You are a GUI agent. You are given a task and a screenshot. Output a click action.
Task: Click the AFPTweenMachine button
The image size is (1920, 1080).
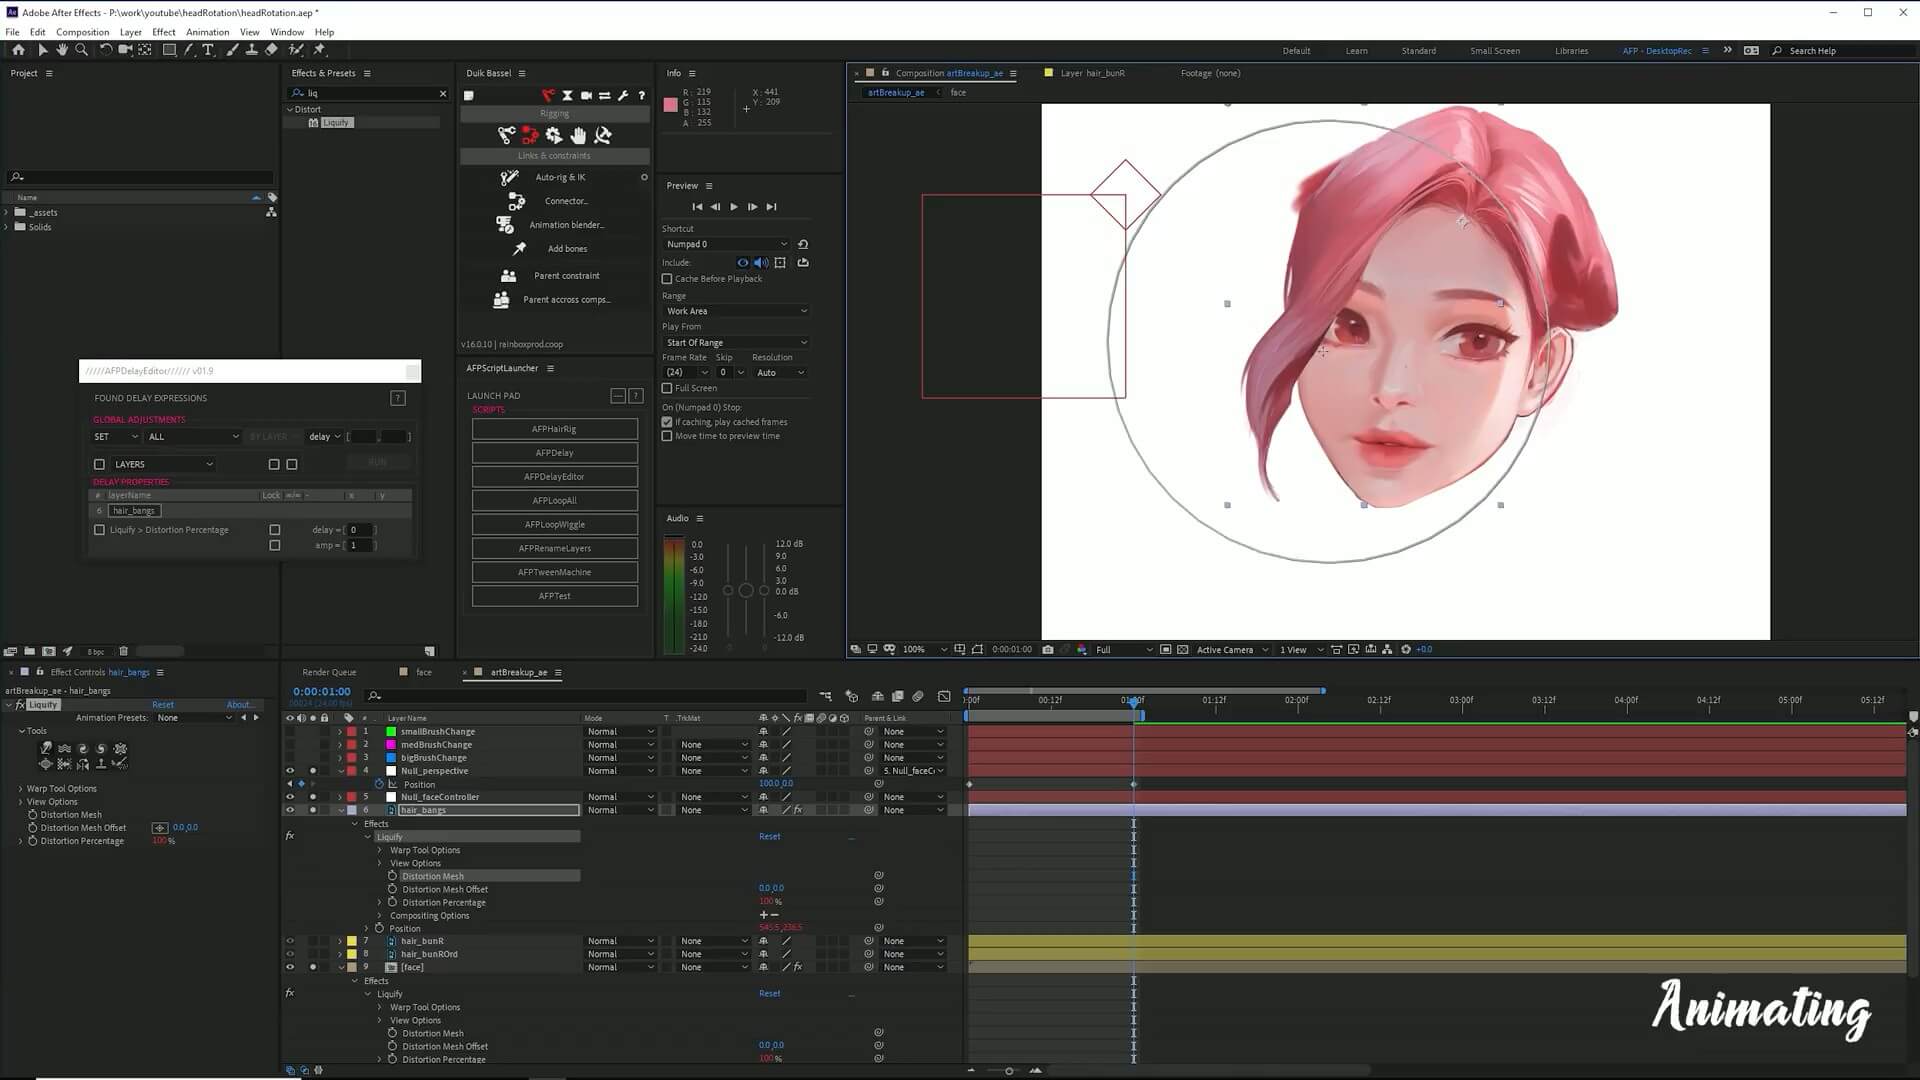click(x=554, y=572)
